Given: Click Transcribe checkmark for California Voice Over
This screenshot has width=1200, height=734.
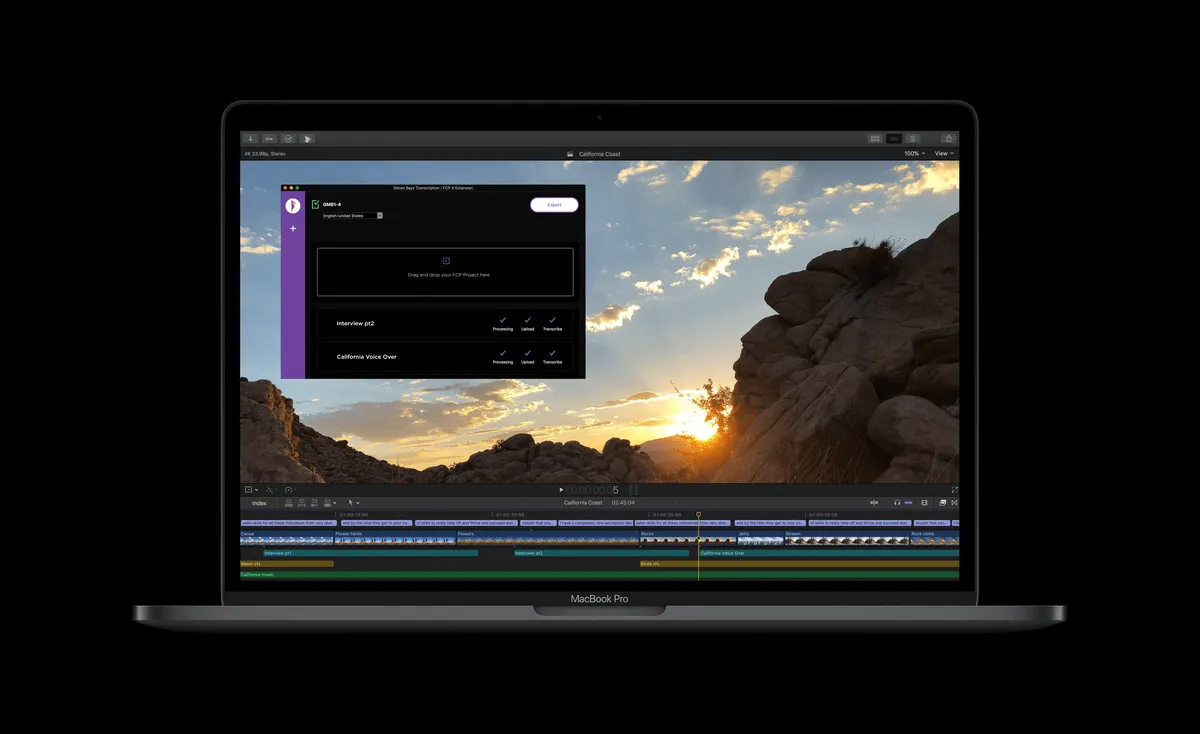Looking at the screenshot, I should (552, 353).
